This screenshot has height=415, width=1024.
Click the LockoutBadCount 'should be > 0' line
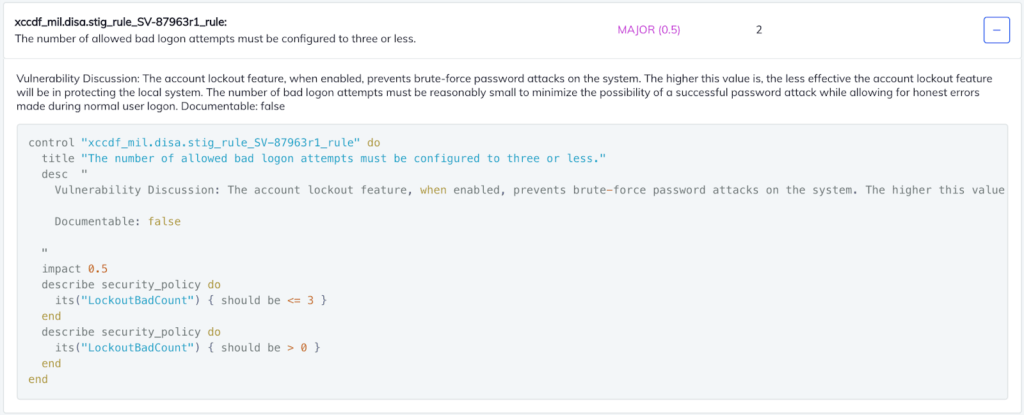187,347
